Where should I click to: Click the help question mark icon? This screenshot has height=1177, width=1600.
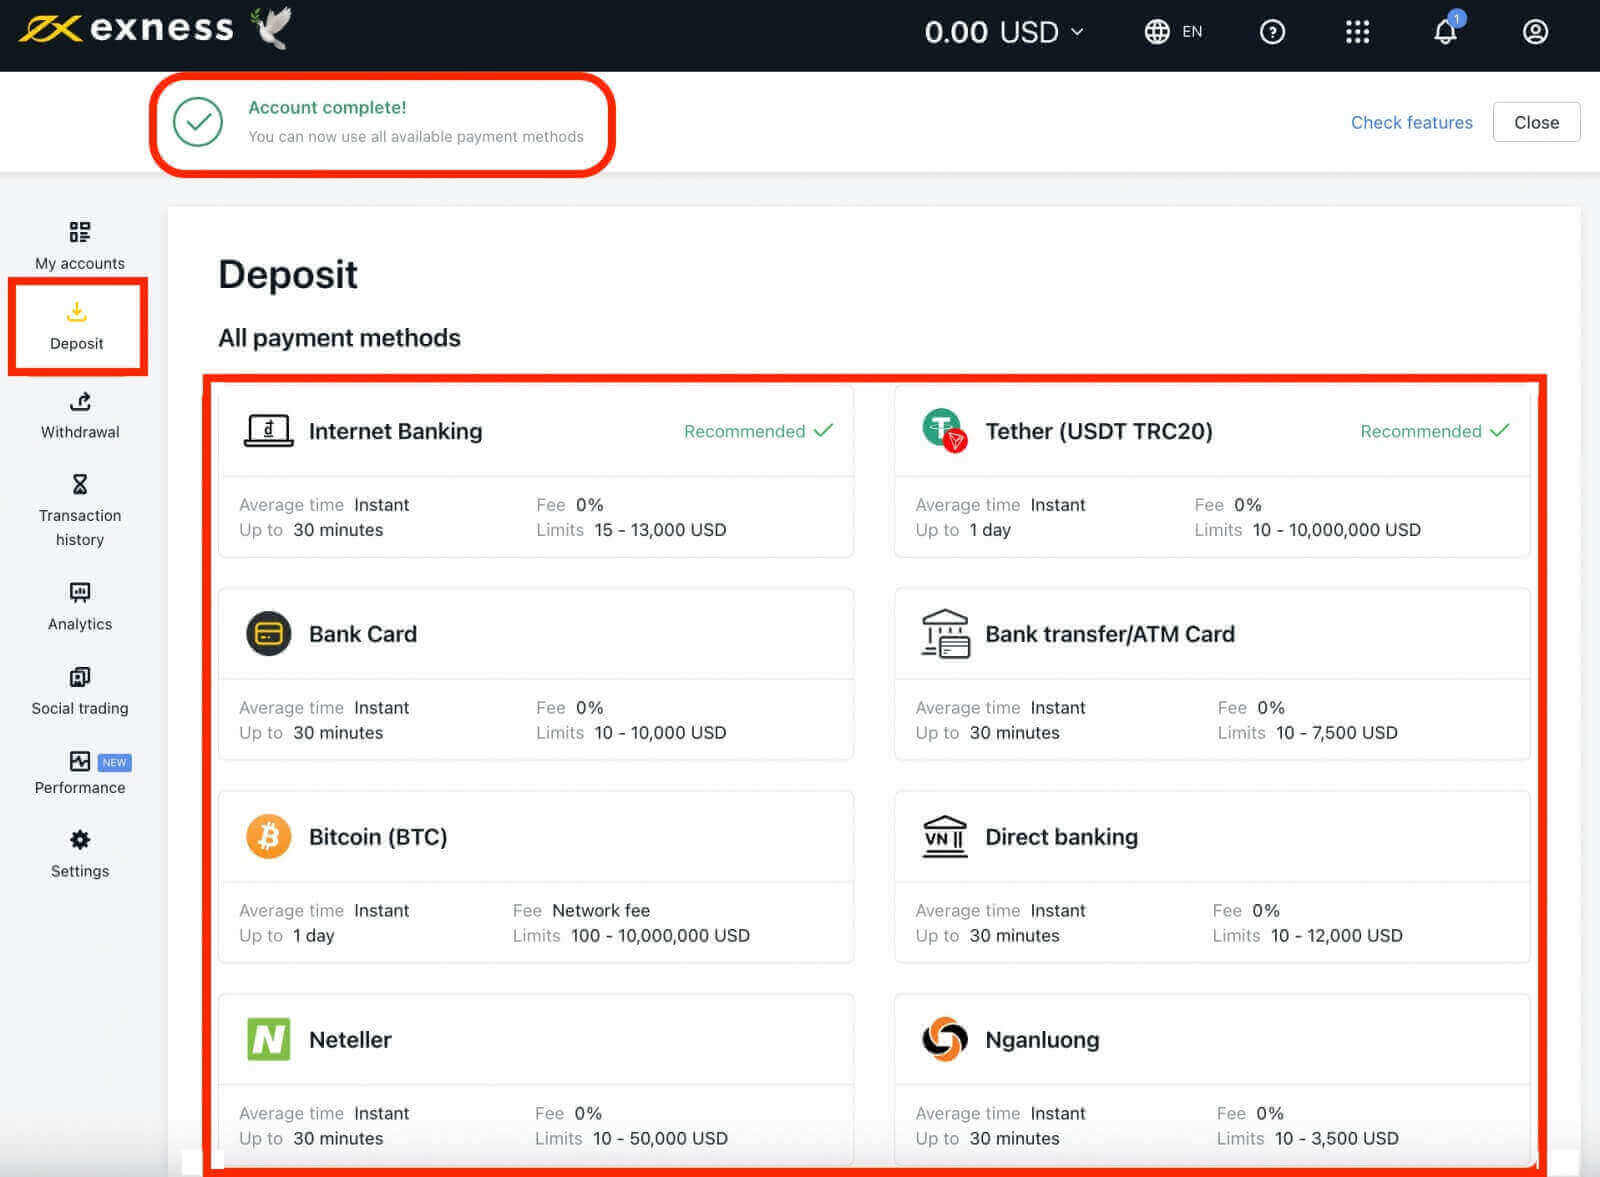pos(1272,32)
